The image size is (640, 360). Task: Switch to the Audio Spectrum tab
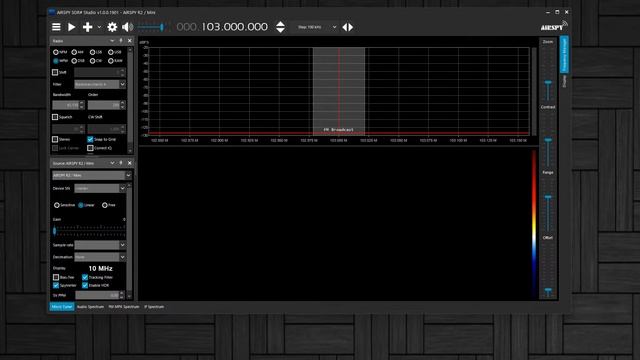90,307
